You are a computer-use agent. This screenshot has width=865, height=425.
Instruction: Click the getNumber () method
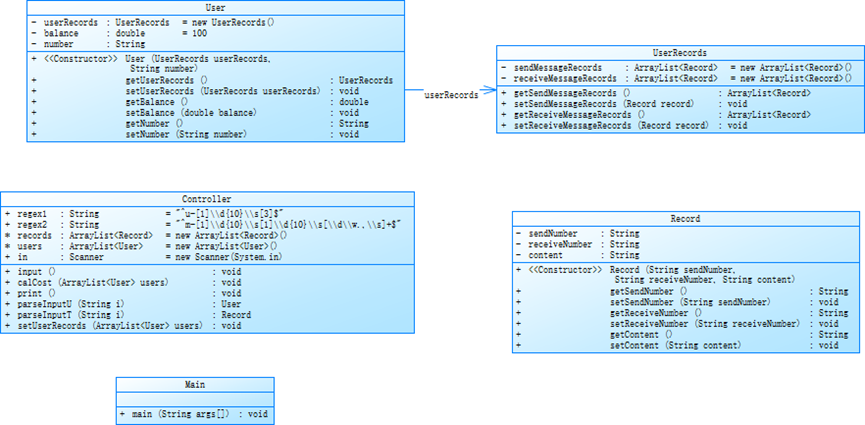[200, 124]
